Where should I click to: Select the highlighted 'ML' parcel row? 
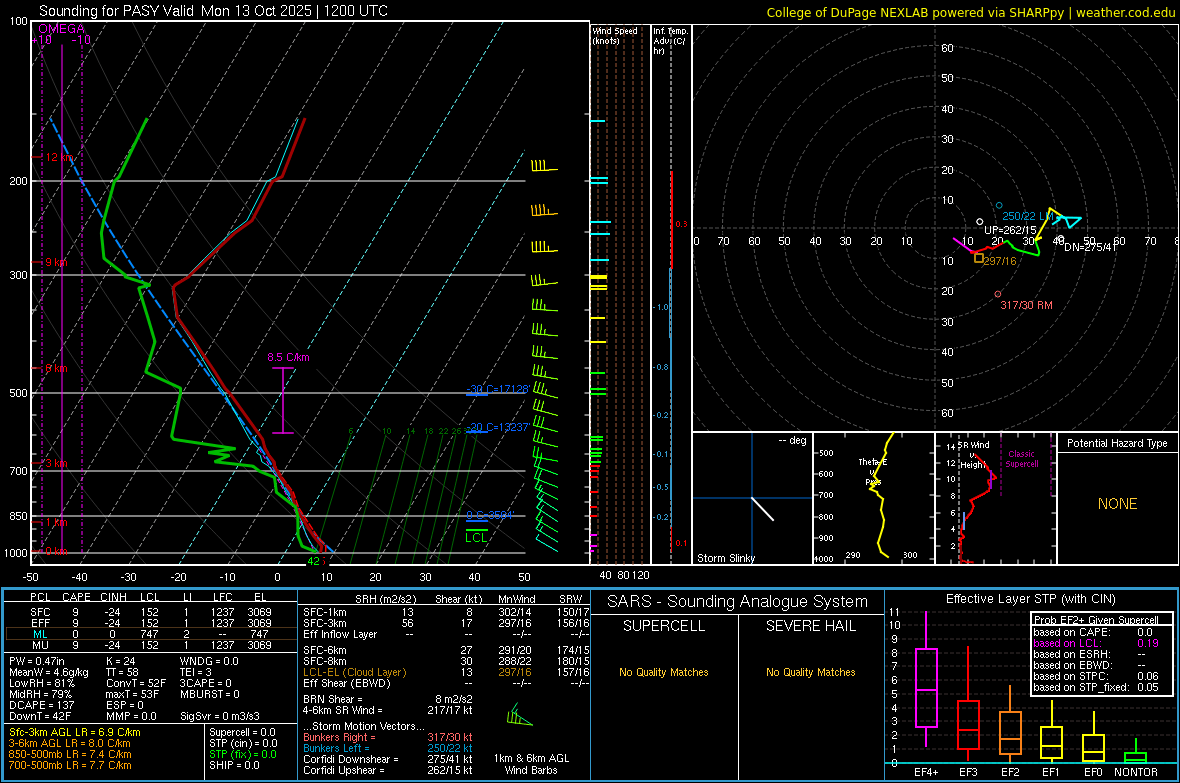click(150, 634)
